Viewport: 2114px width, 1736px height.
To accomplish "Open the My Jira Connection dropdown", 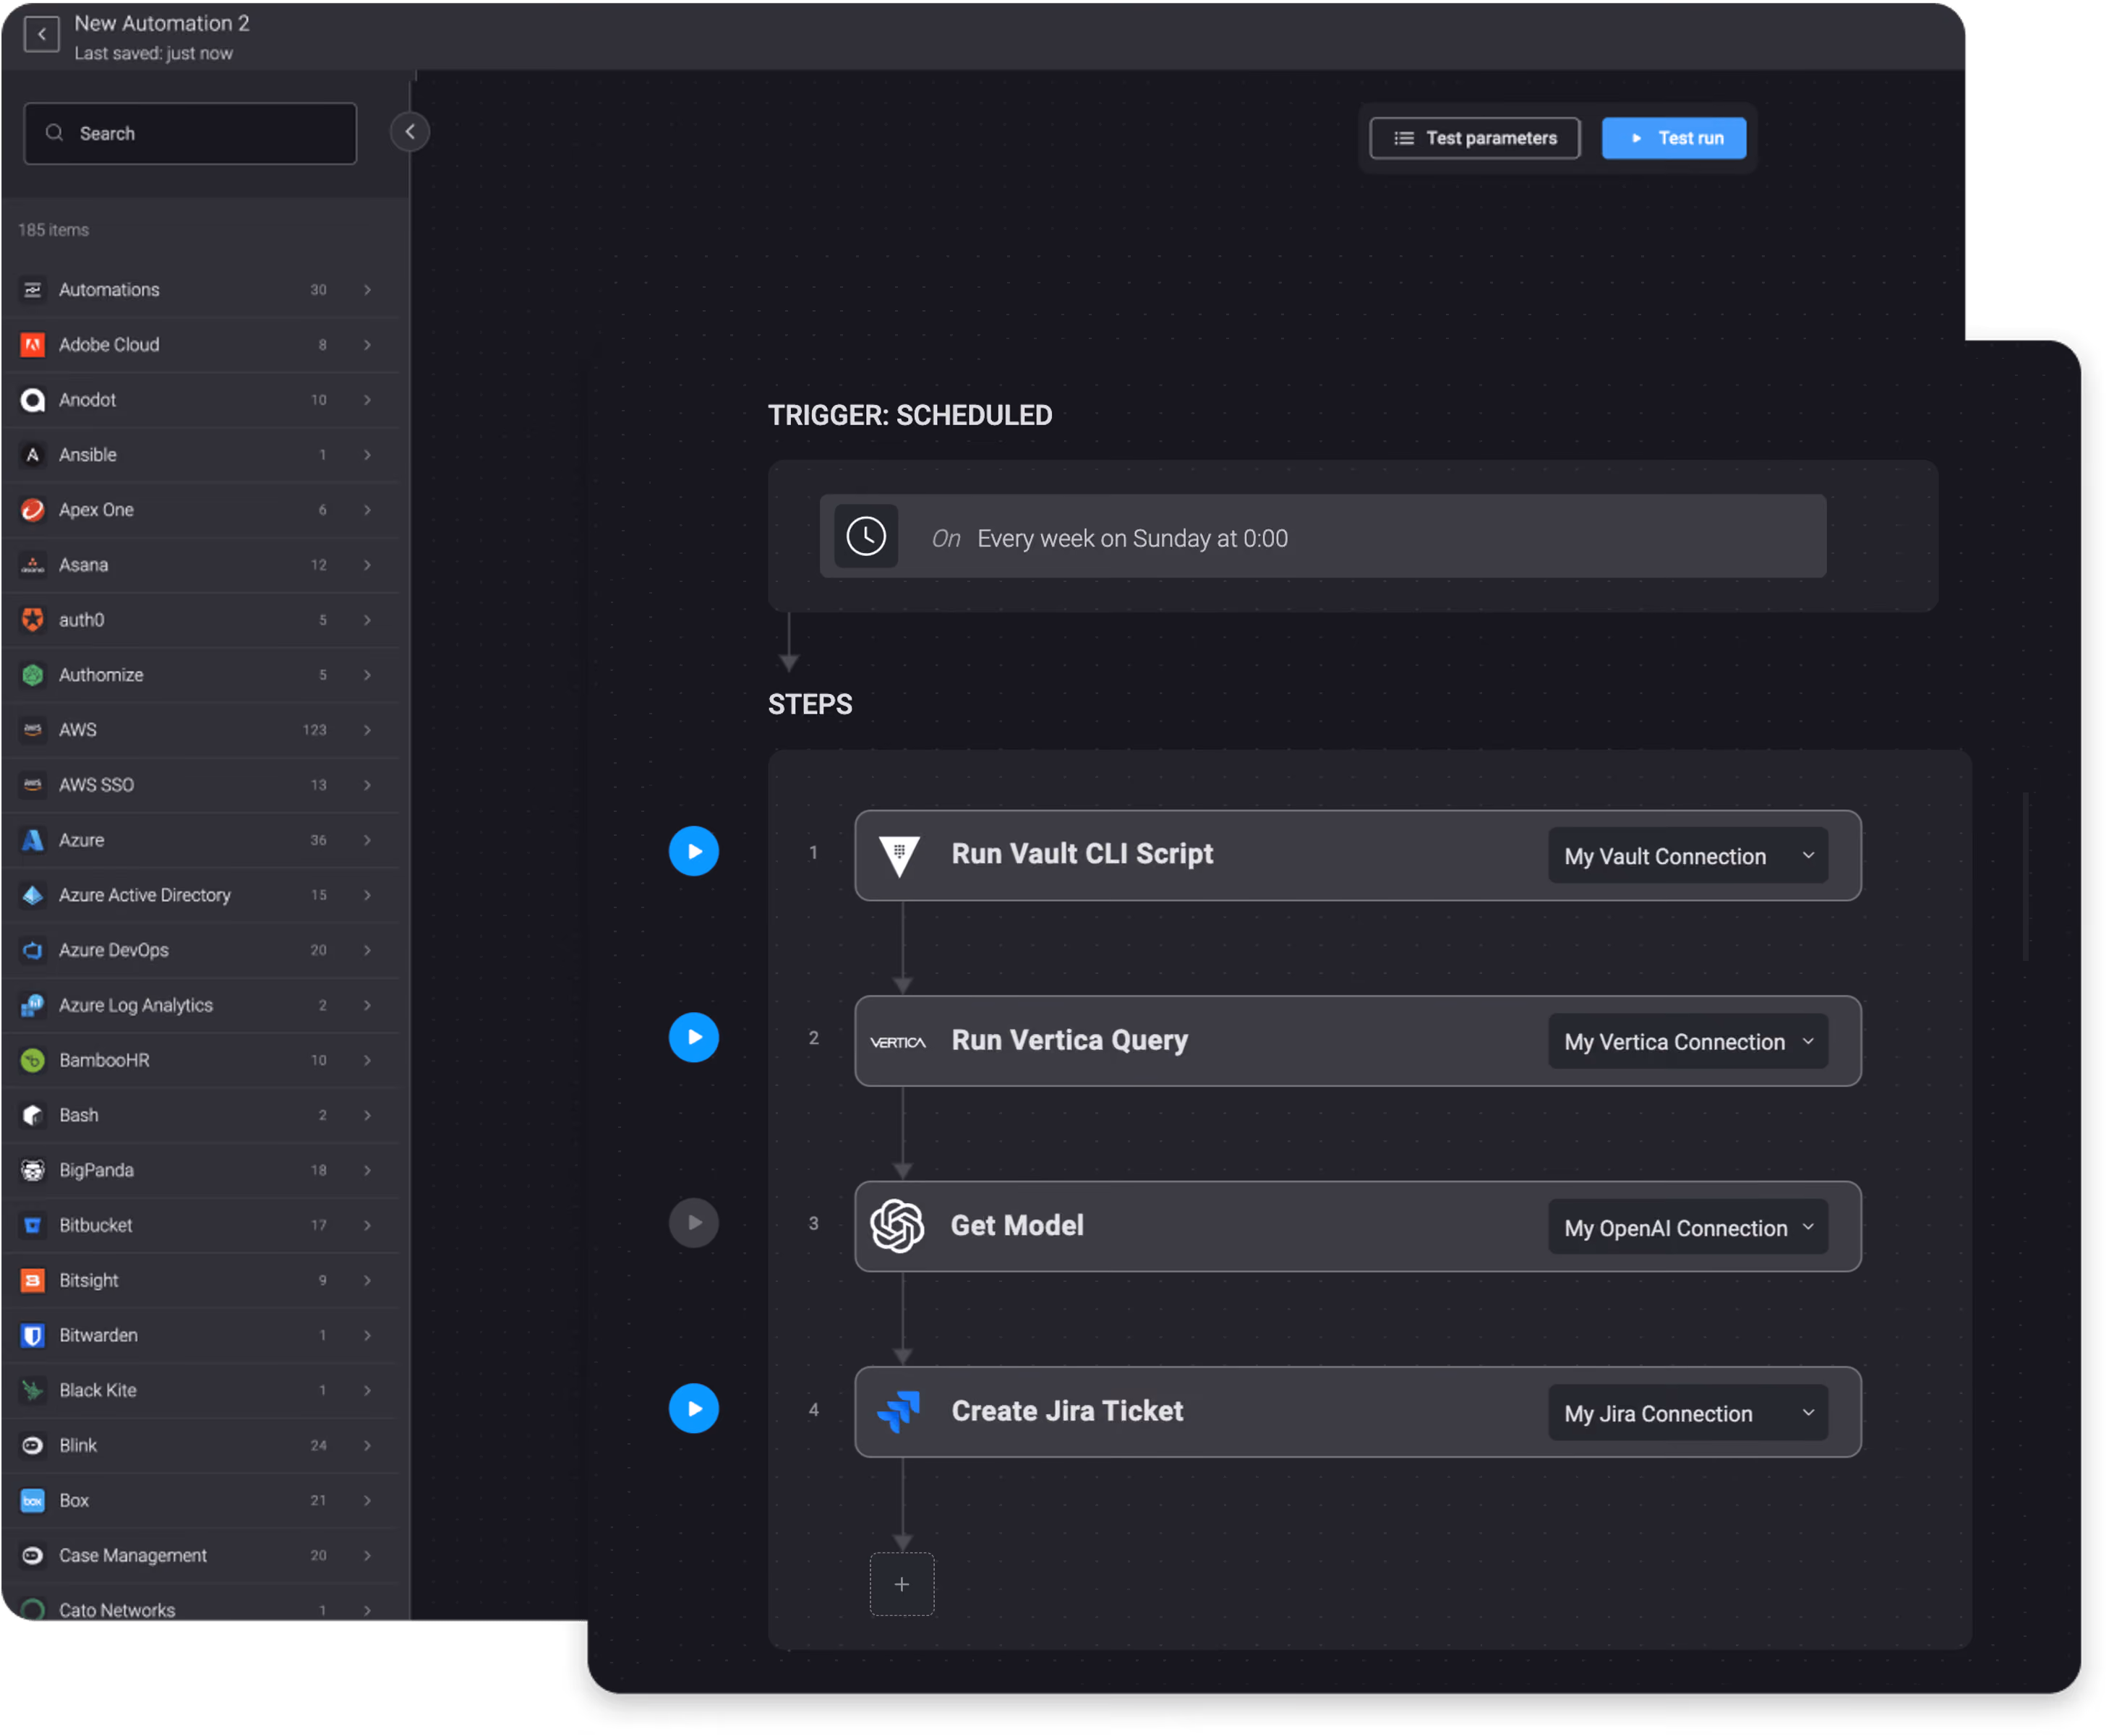I will (1688, 1412).
